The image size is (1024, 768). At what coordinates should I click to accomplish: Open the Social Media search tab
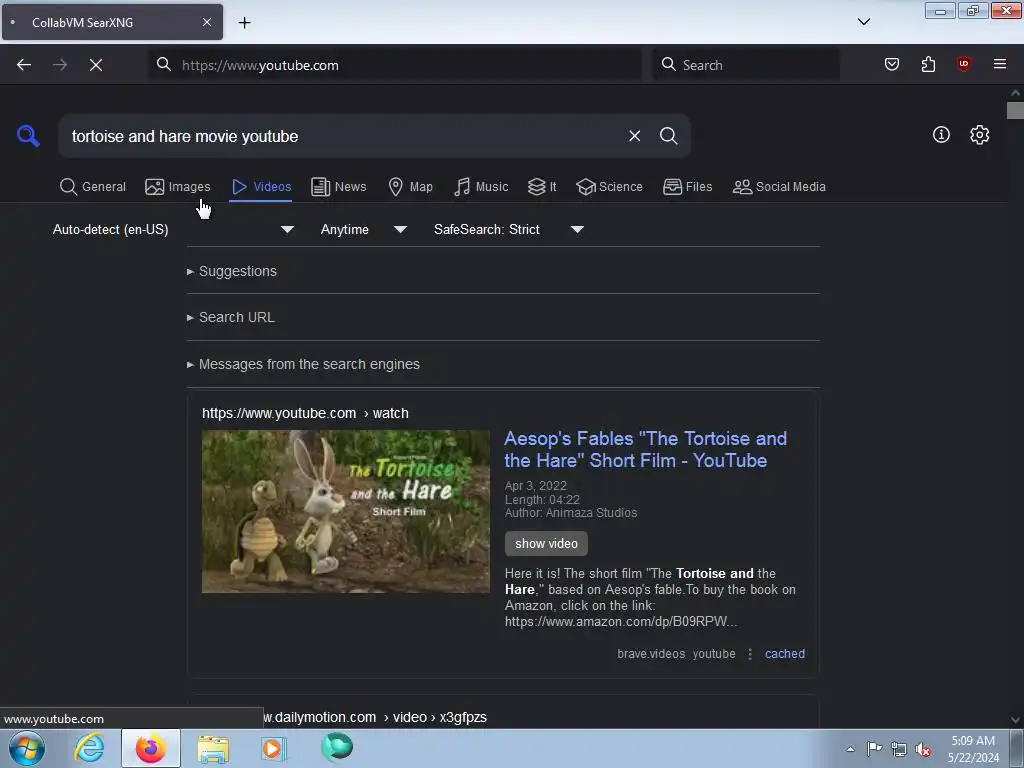click(x=779, y=187)
